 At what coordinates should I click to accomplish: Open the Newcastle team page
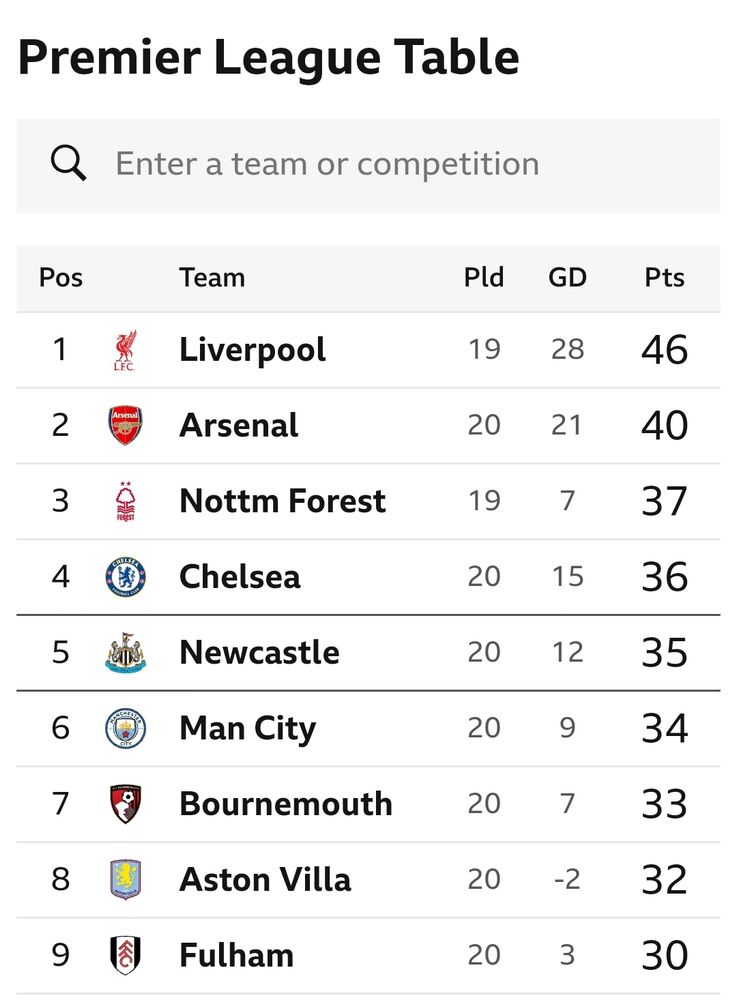pos(259,652)
